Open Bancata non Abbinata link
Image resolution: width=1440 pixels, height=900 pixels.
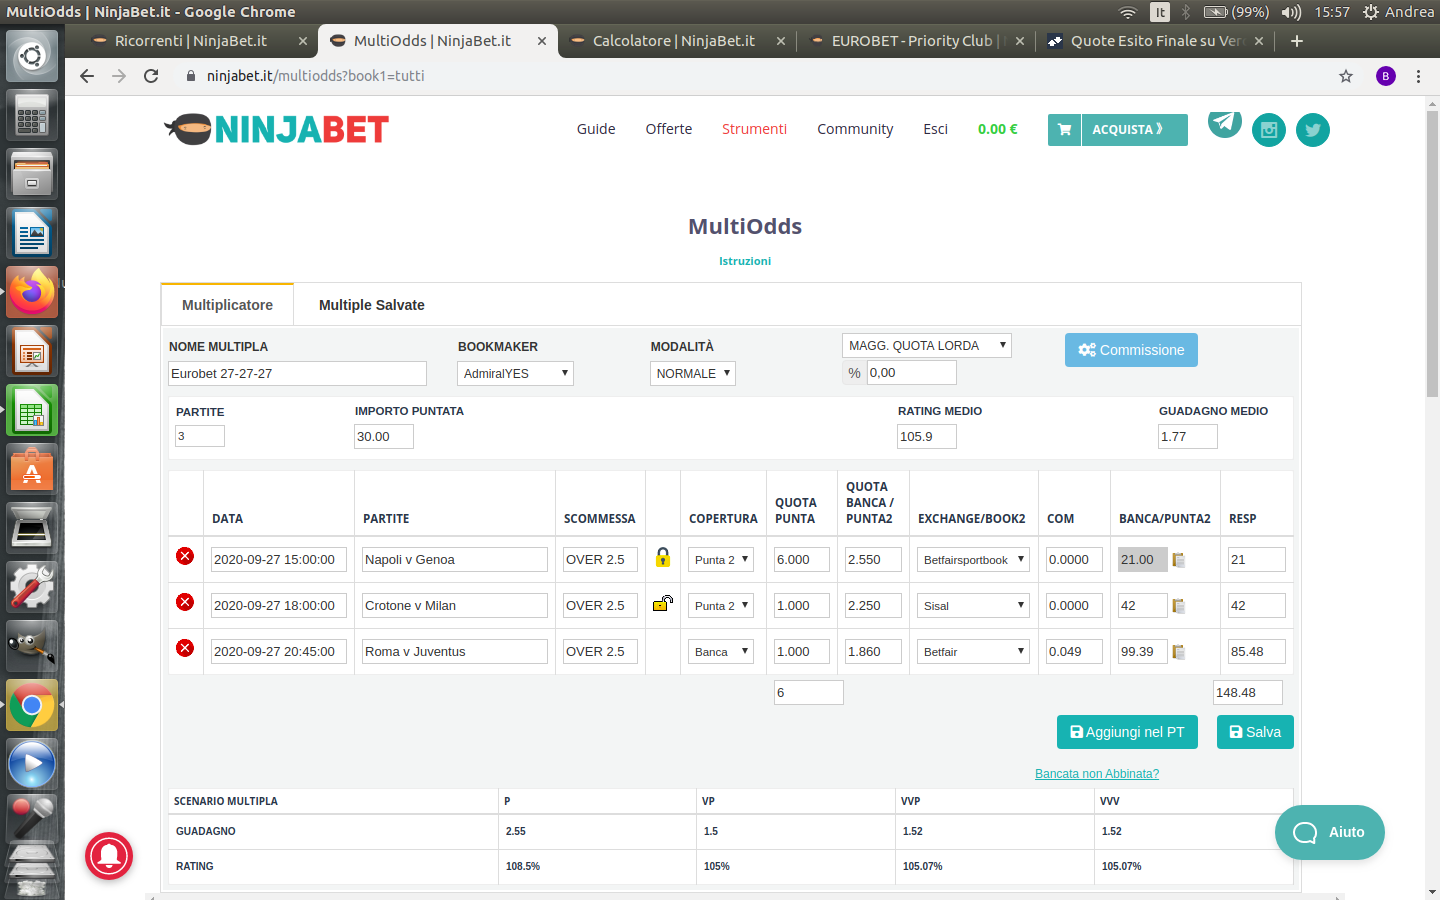coord(1097,774)
